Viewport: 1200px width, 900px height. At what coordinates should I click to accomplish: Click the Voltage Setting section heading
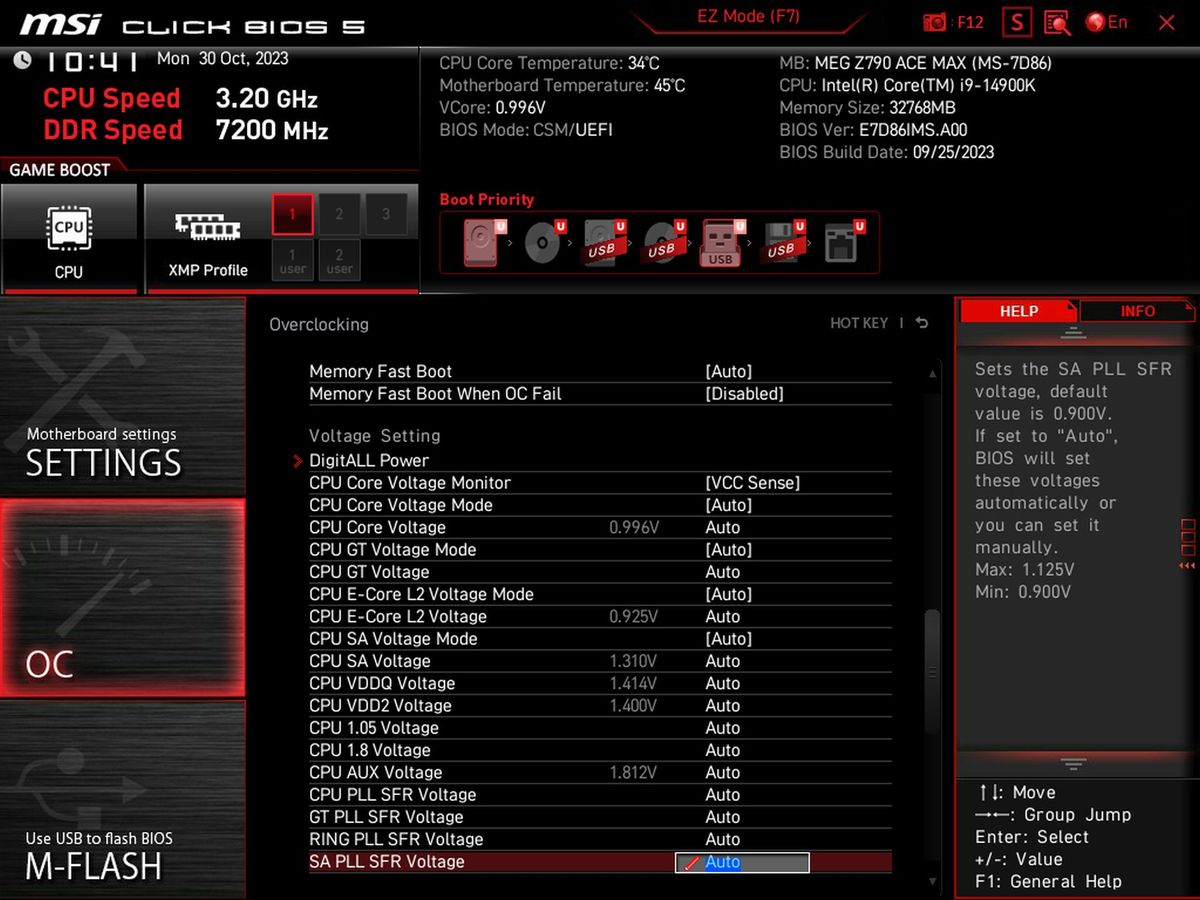coord(375,436)
